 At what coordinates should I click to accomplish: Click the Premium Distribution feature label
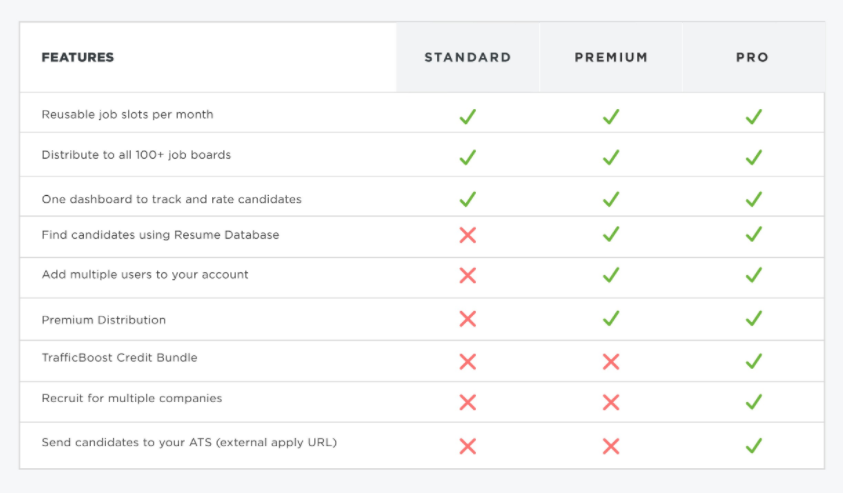(x=104, y=320)
